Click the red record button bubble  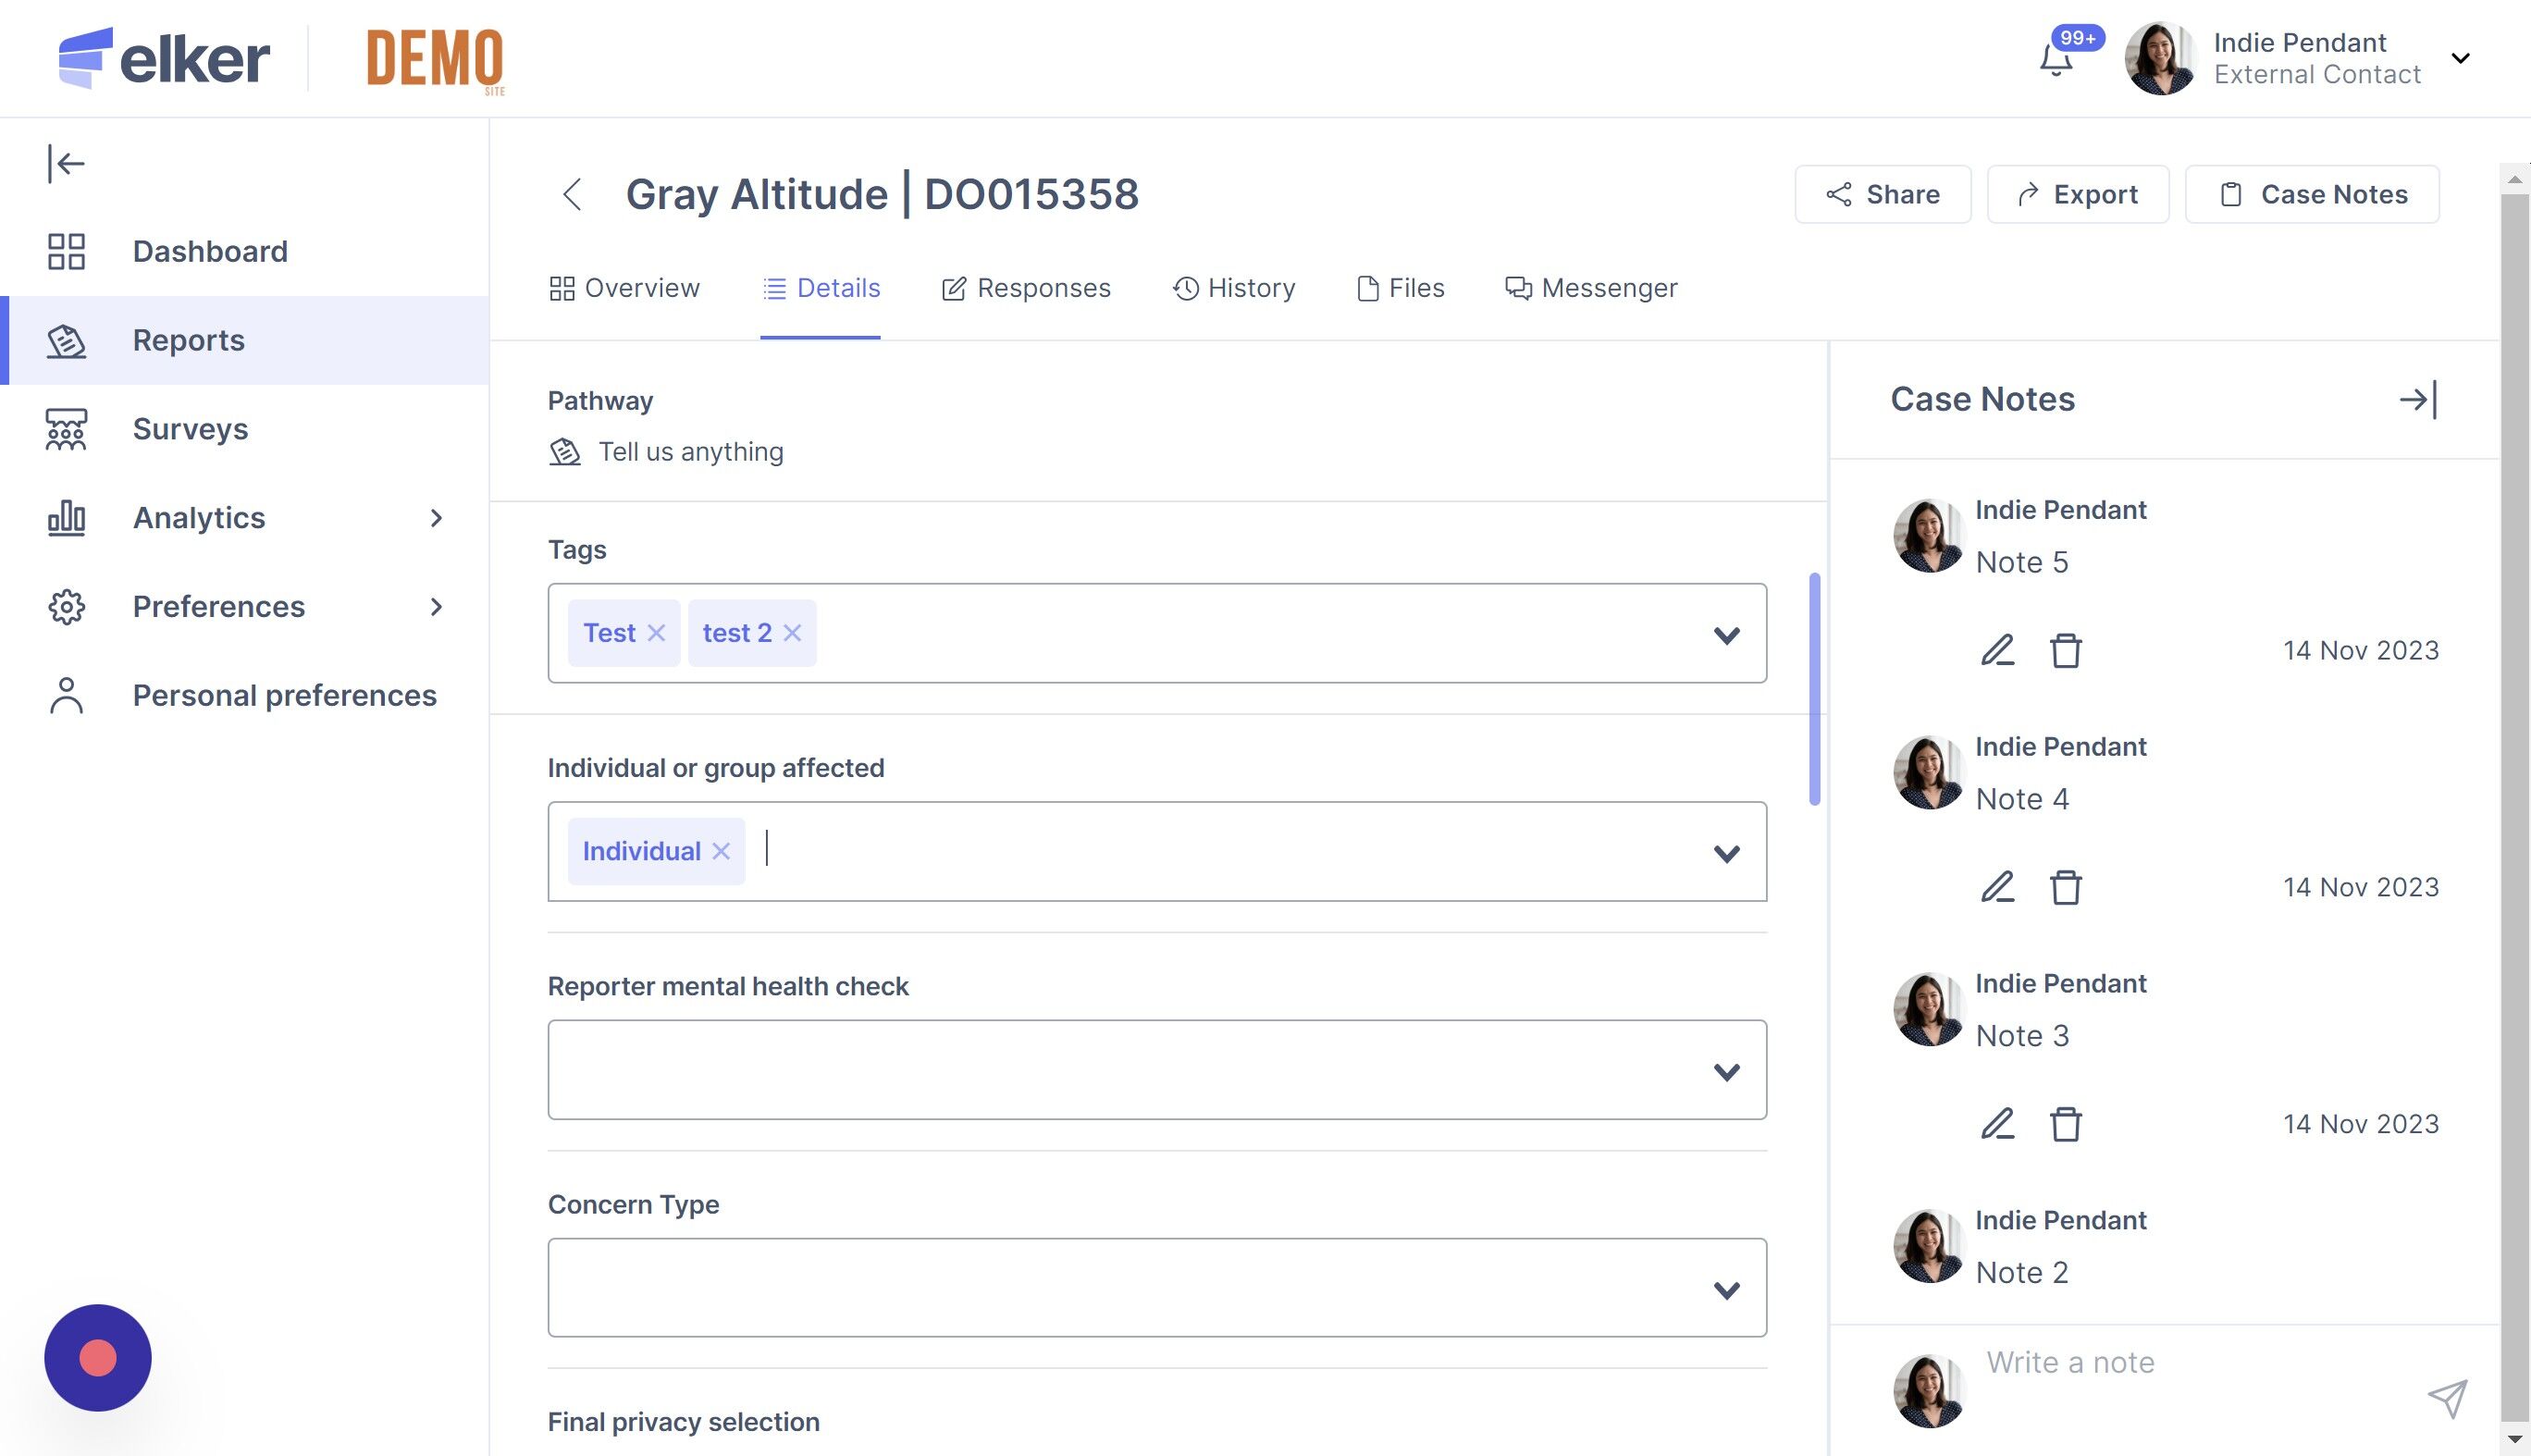coord(98,1357)
